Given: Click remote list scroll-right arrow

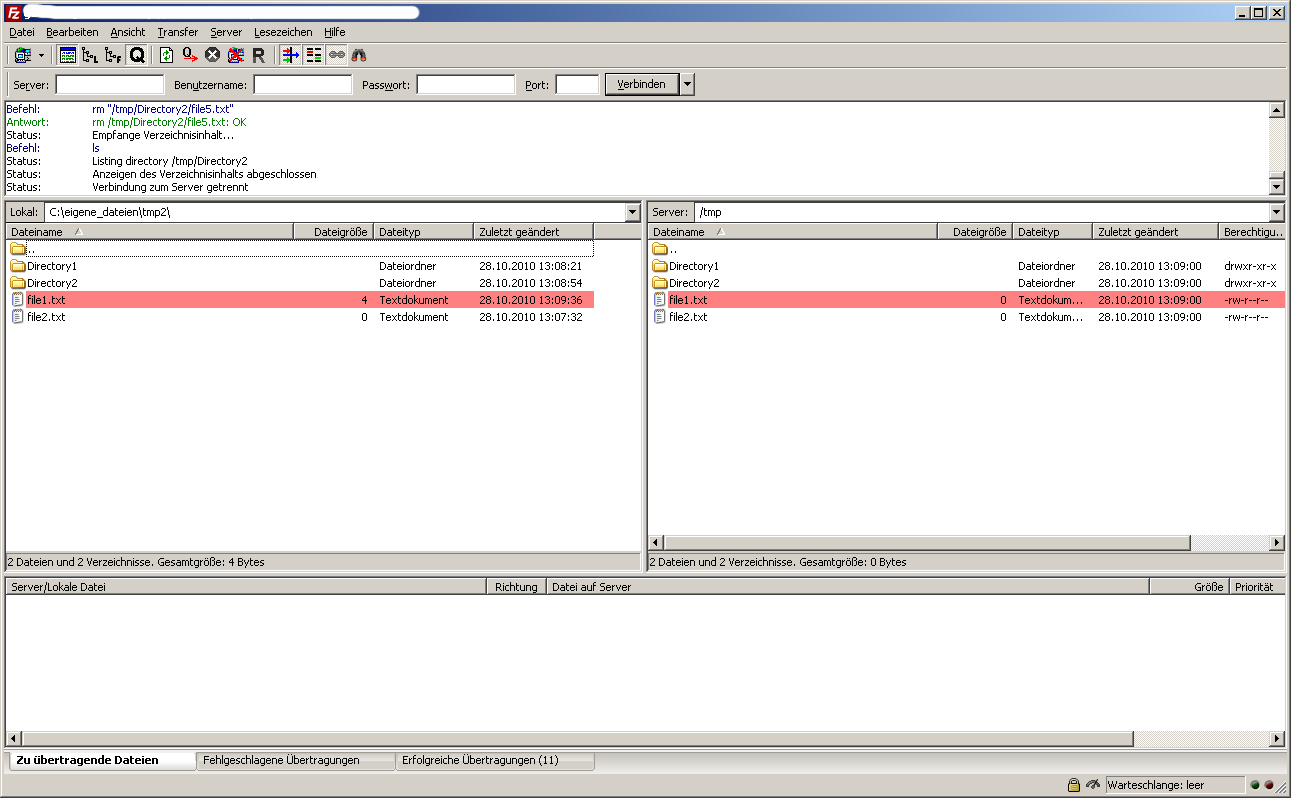Looking at the screenshot, I should [x=1276, y=543].
